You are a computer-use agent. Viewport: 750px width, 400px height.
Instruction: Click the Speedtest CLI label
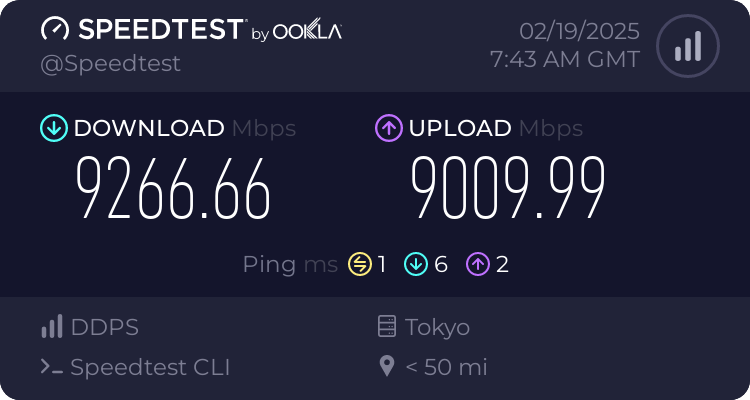(x=150, y=367)
